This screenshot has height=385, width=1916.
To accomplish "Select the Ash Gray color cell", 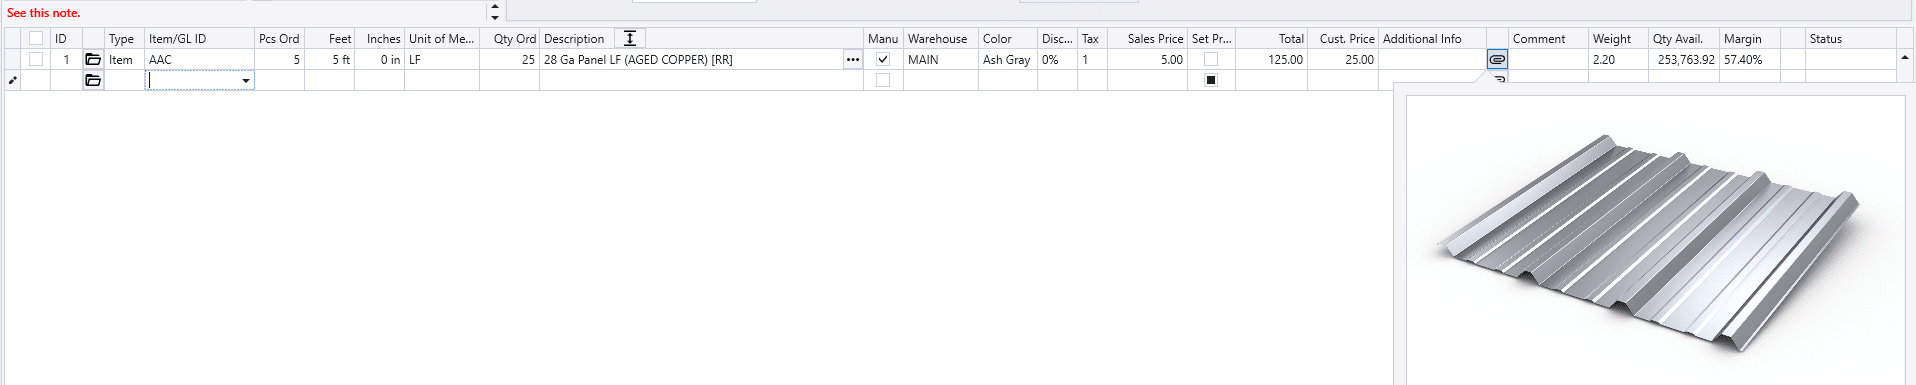I will tap(1007, 60).
